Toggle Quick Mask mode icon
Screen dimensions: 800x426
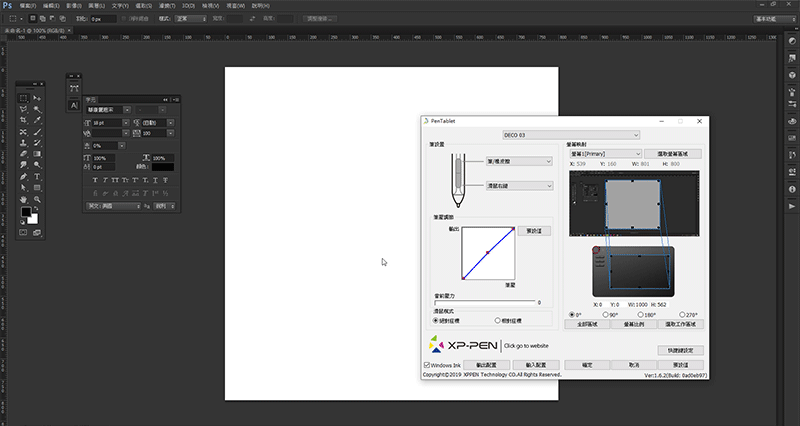point(23,233)
